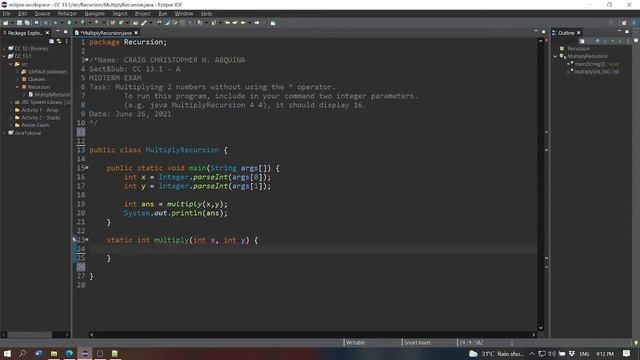Click the New file toolbar icon
The image size is (640, 360).
point(6,23)
